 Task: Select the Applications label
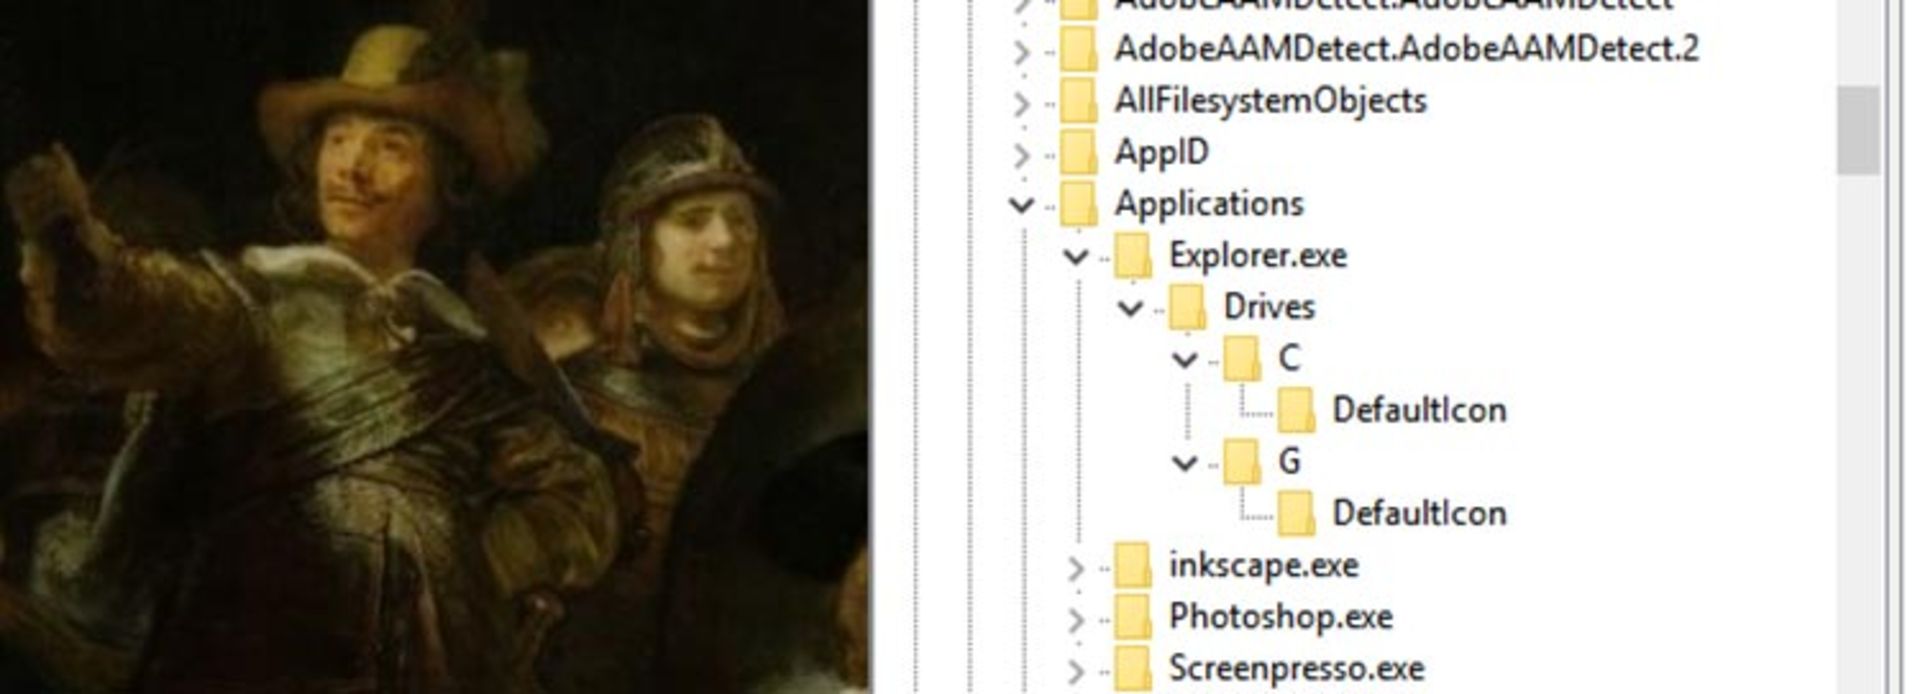1210,205
